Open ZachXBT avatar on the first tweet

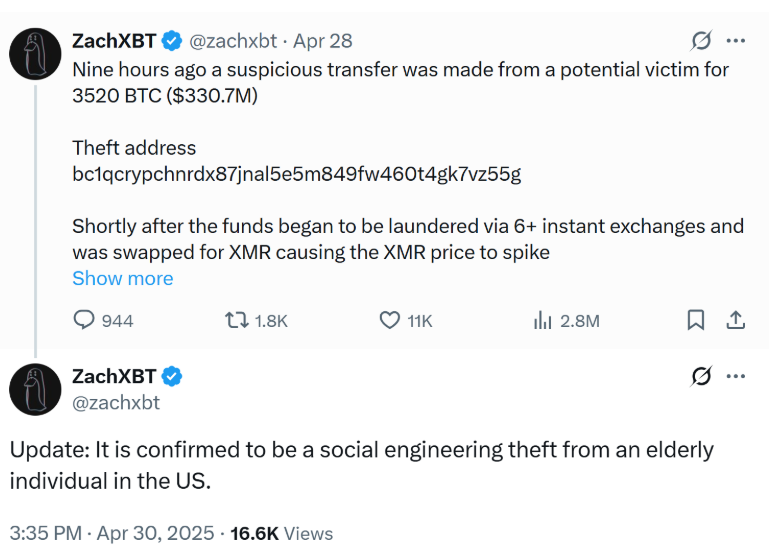[x=35, y=54]
